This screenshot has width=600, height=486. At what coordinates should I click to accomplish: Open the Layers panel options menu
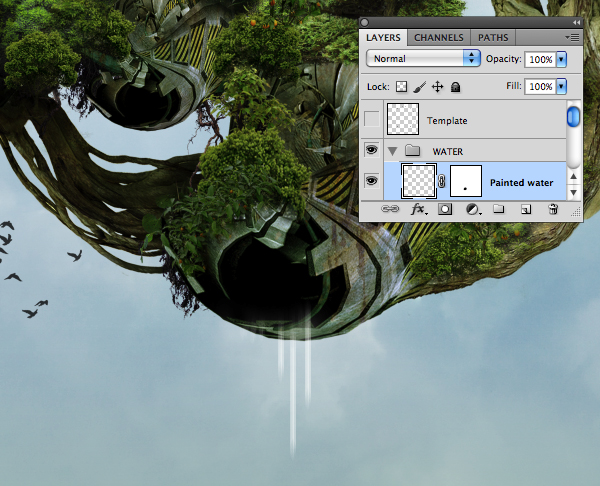[x=572, y=38]
